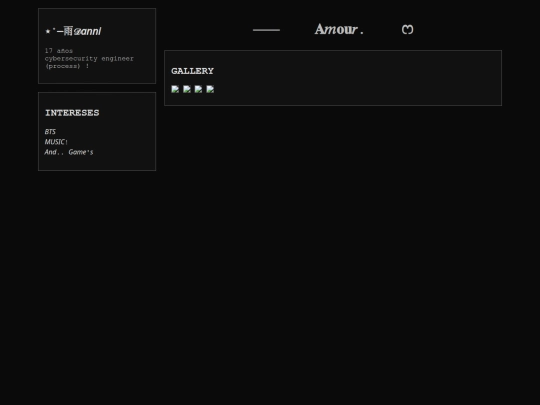
Task: Open the fourth broken gallery image
Action: pos(210,89)
